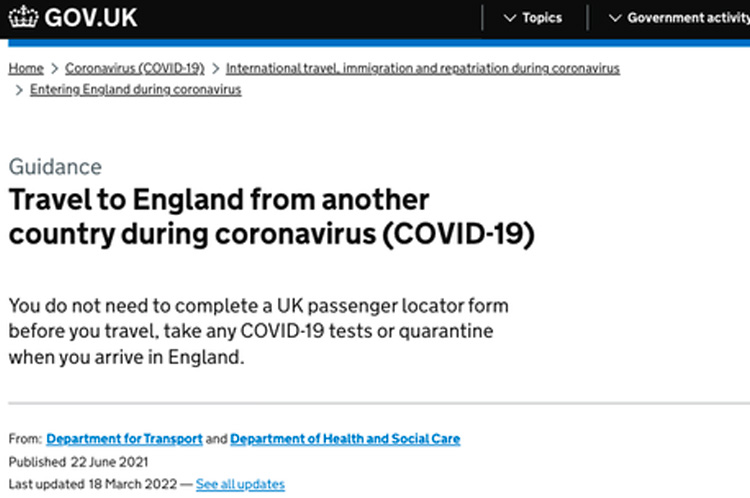
Task: Click chevron before Entering England breadcrumb
Action: click(x=19, y=90)
